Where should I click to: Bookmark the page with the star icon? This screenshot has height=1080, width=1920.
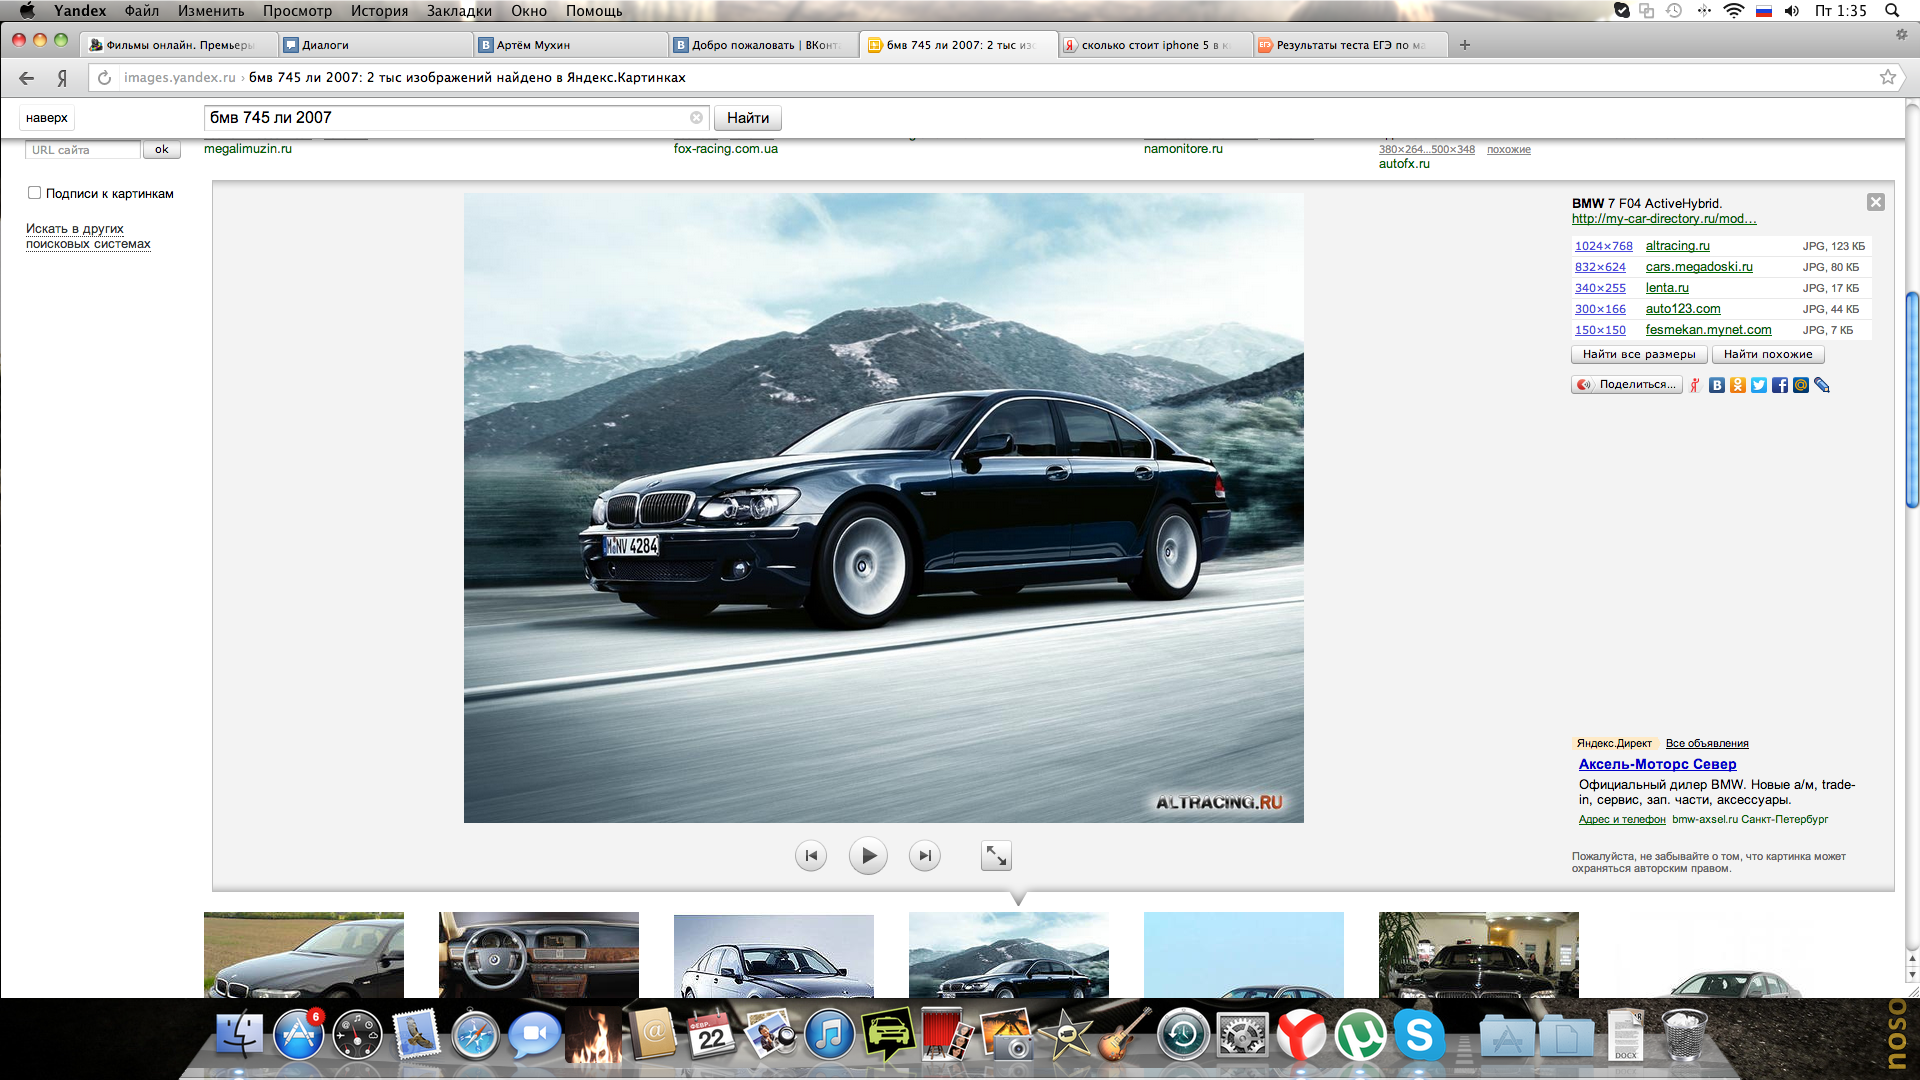[x=1887, y=77]
